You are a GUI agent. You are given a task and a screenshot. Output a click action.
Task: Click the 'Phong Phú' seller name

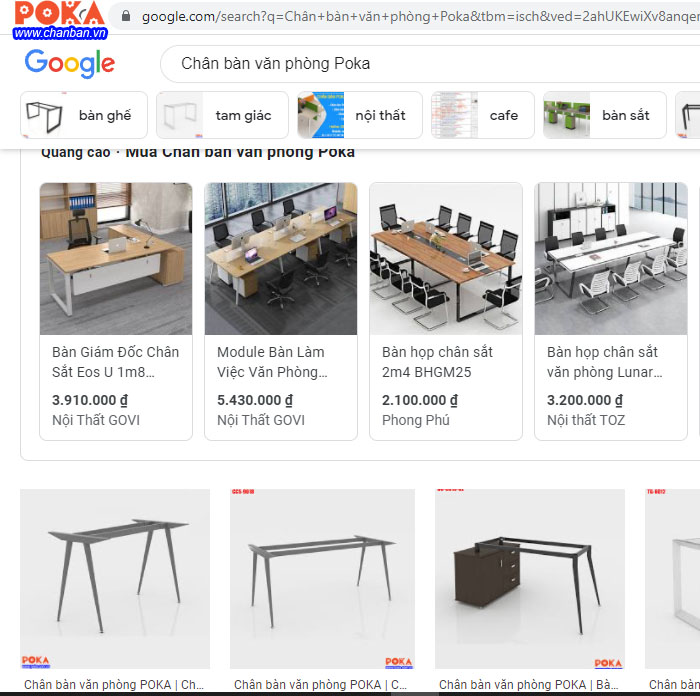(416, 420)
